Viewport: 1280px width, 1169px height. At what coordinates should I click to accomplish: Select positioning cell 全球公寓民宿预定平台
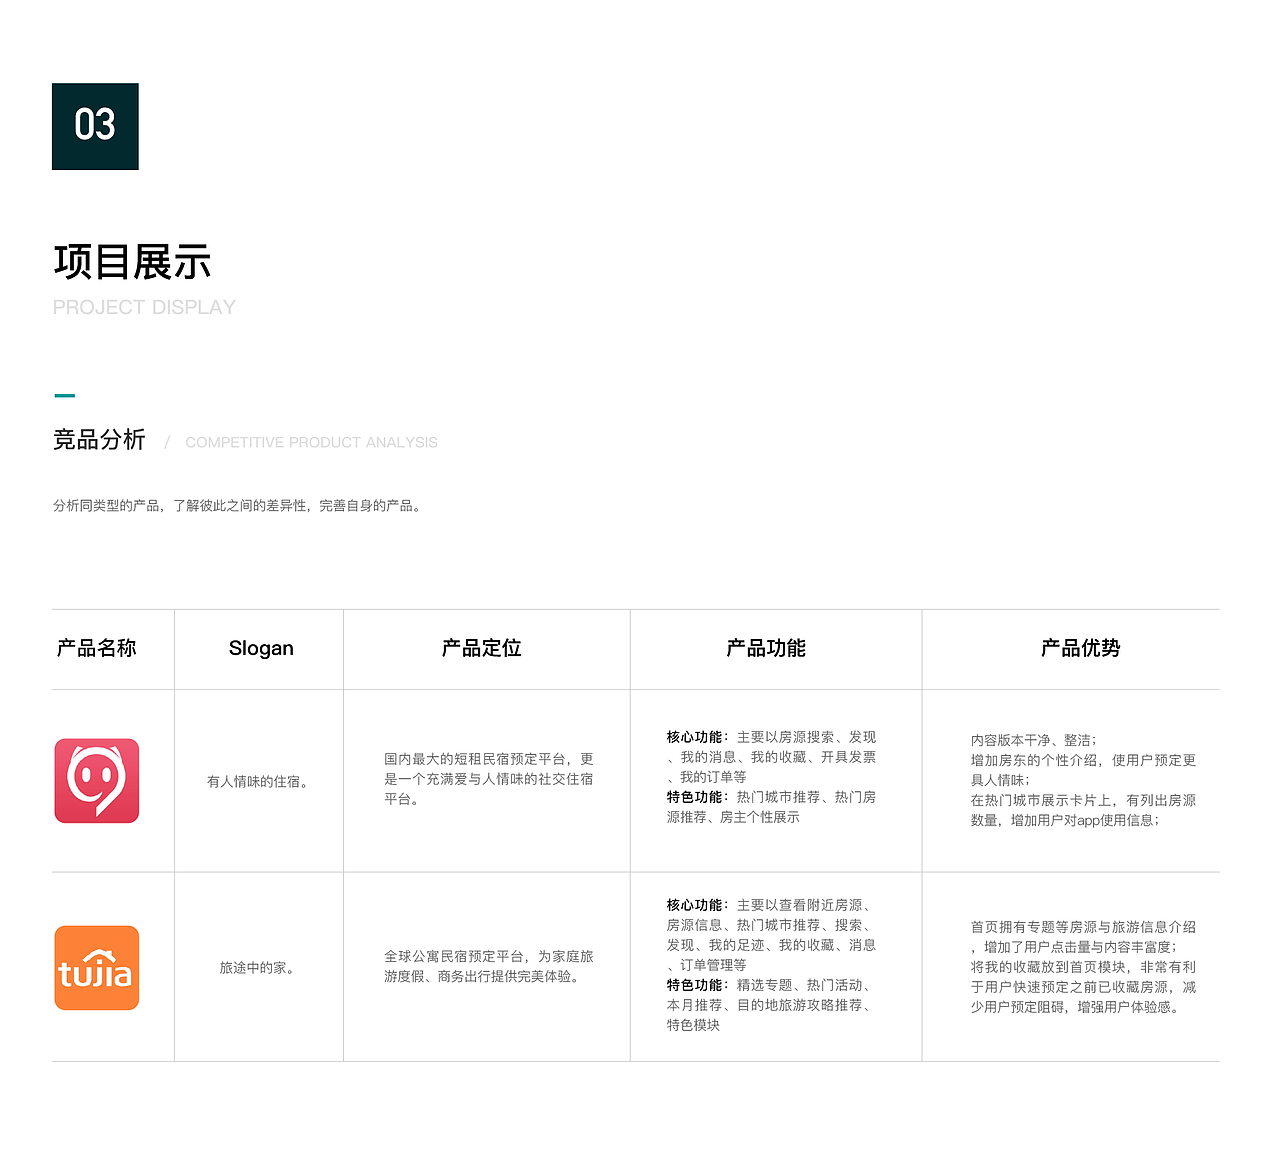coord(489,967)
